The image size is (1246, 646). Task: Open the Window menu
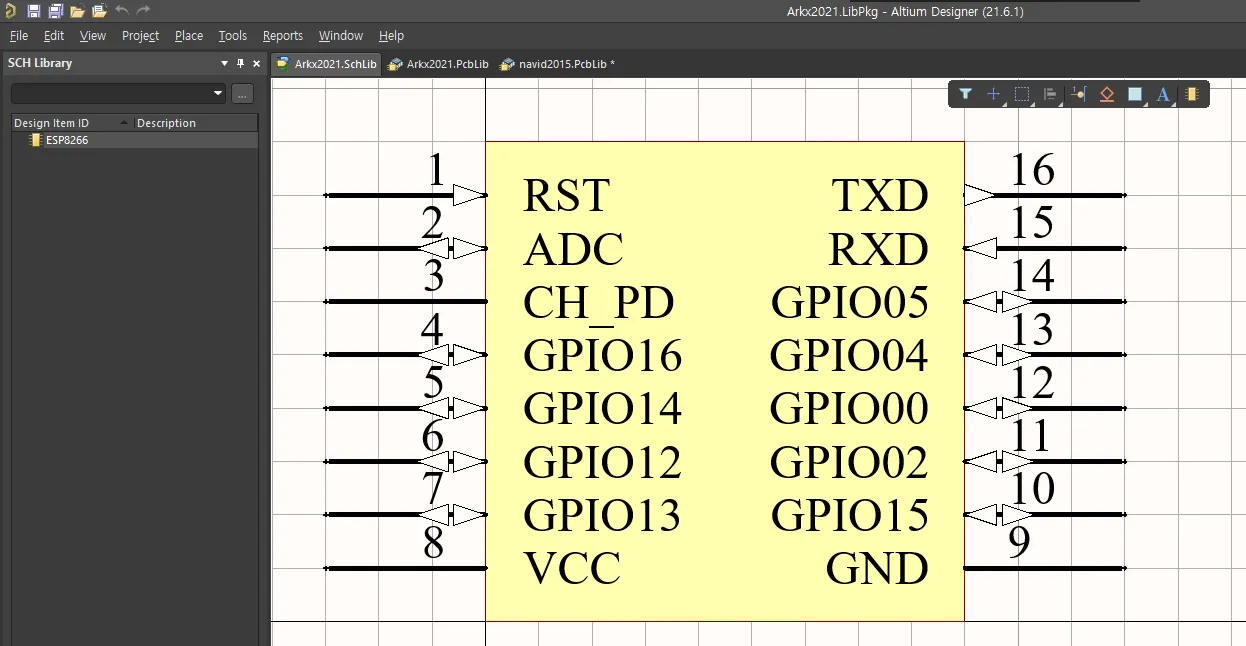click(341, 35)
